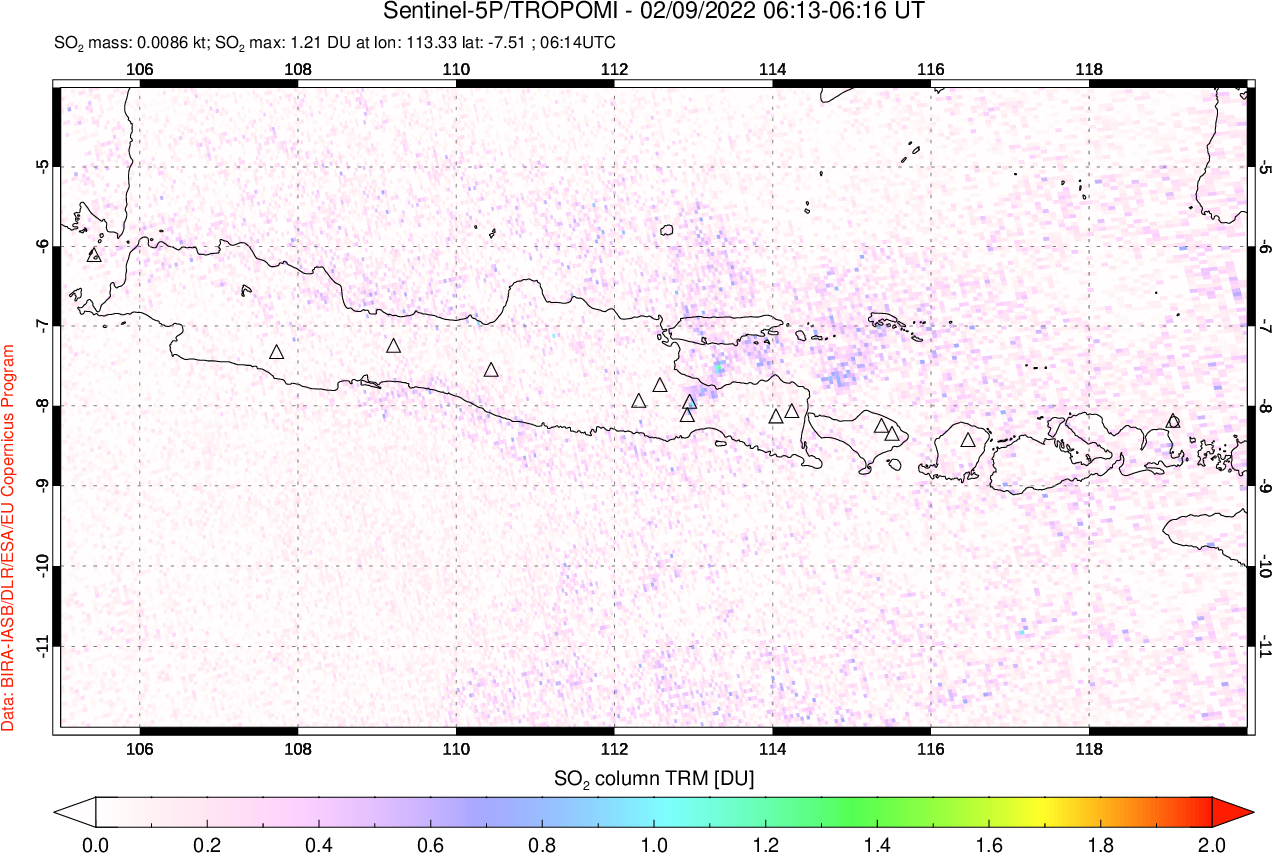Click the "0.8" colorbar tick label

tap(542, 844)
